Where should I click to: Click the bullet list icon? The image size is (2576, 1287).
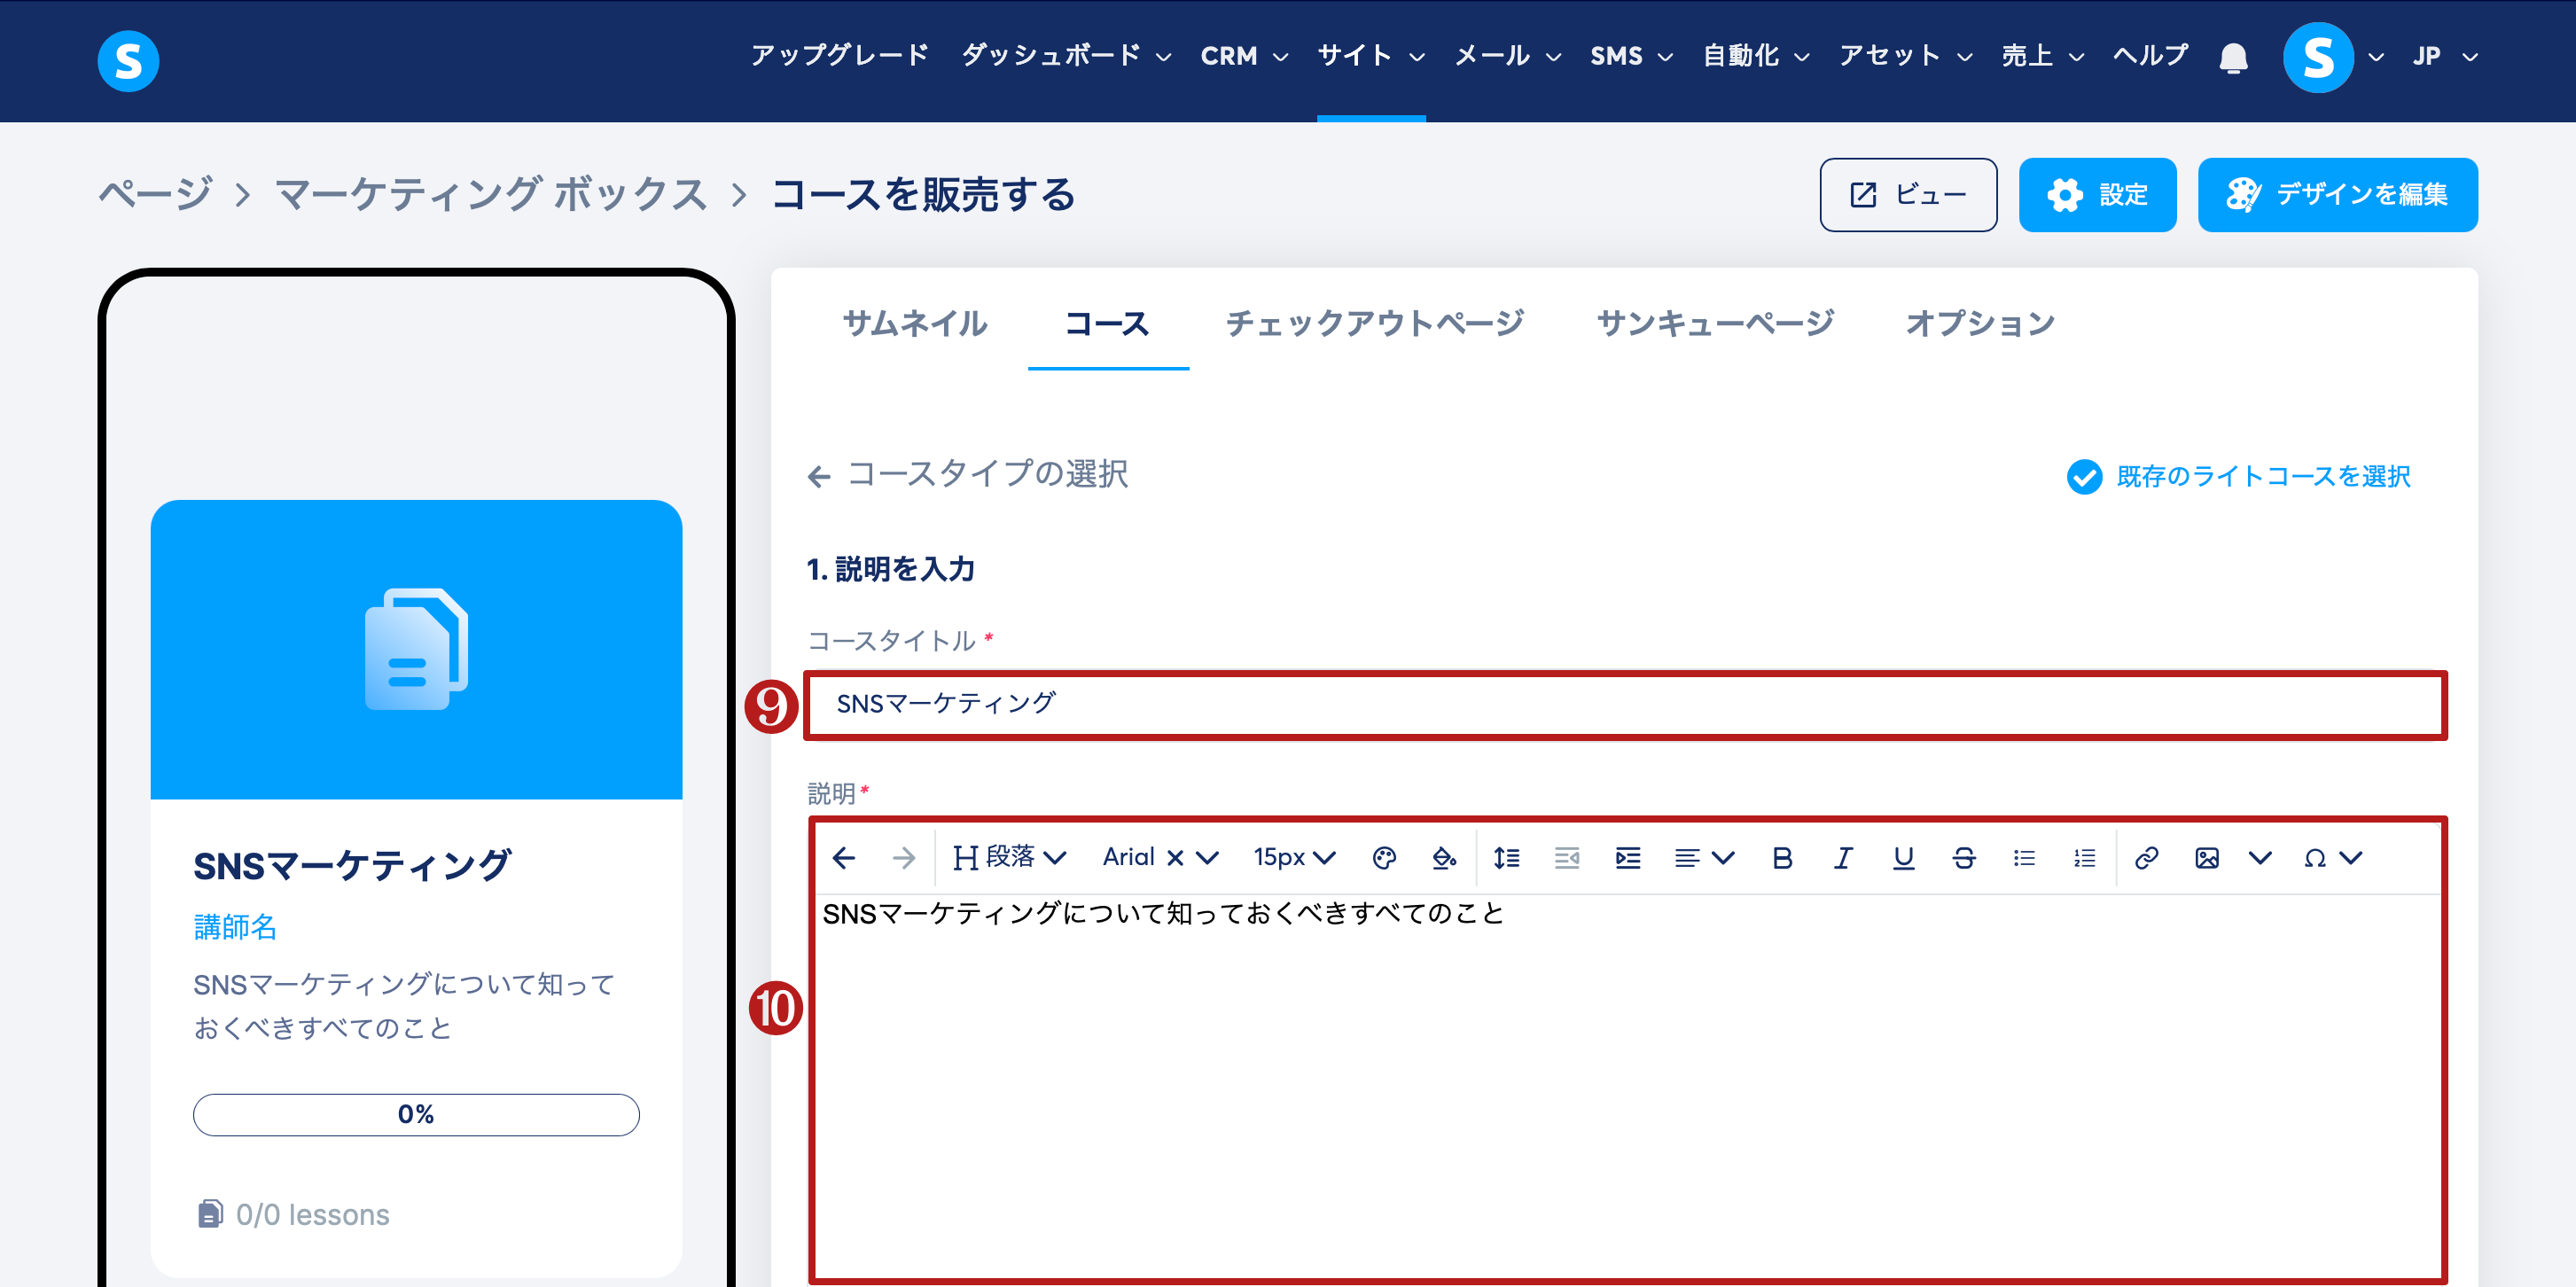(2024, 858)
